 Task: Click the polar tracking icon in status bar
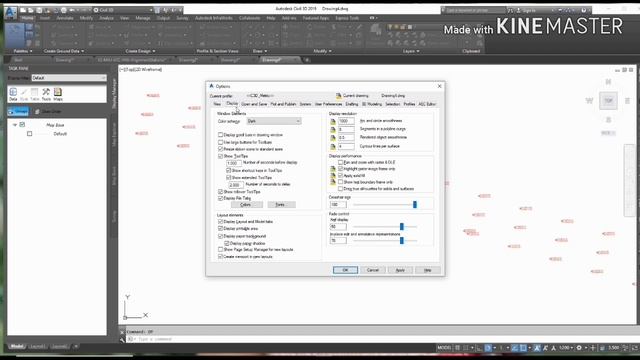tap(489, 348)
